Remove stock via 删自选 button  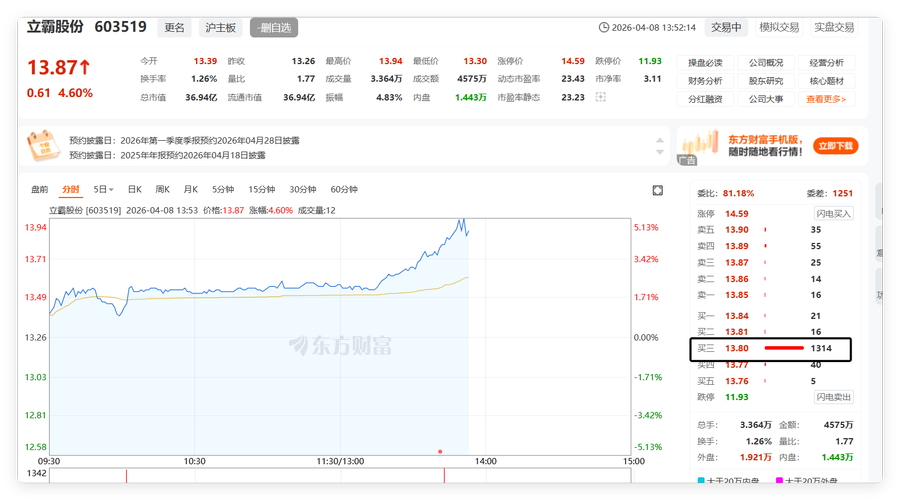click(x=274, y=28)
